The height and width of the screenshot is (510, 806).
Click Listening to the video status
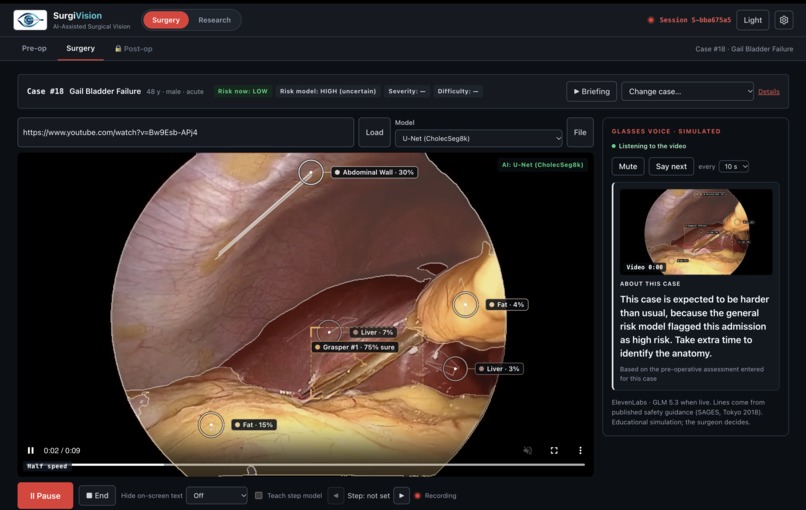point(649,146)
